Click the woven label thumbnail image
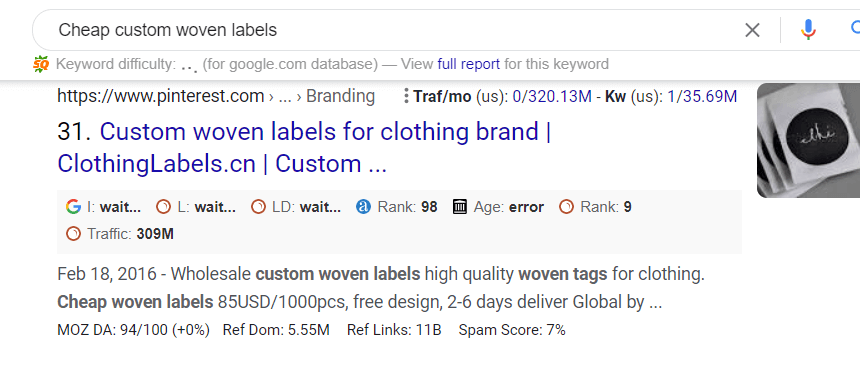The image size is (860, 371). coord(808,140)
